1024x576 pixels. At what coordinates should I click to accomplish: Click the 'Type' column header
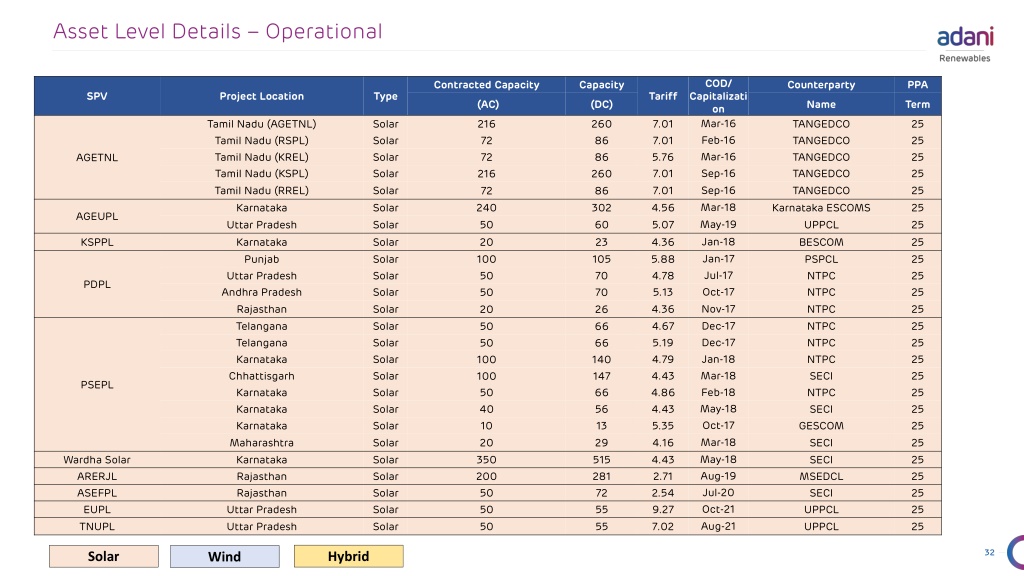385,96
